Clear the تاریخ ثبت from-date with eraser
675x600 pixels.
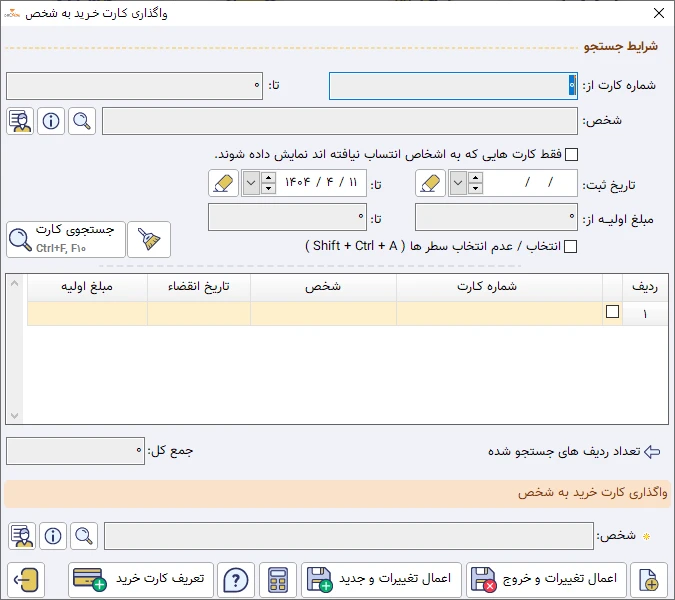430,183
